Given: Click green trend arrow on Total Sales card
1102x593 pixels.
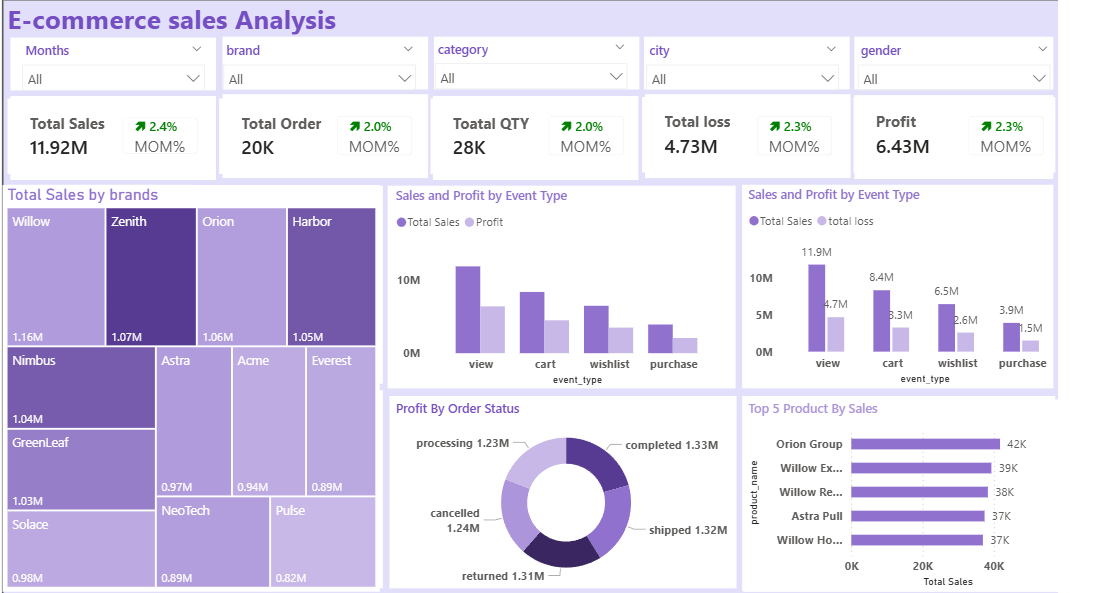Looking at the screenshot, I should pos(141,127).
